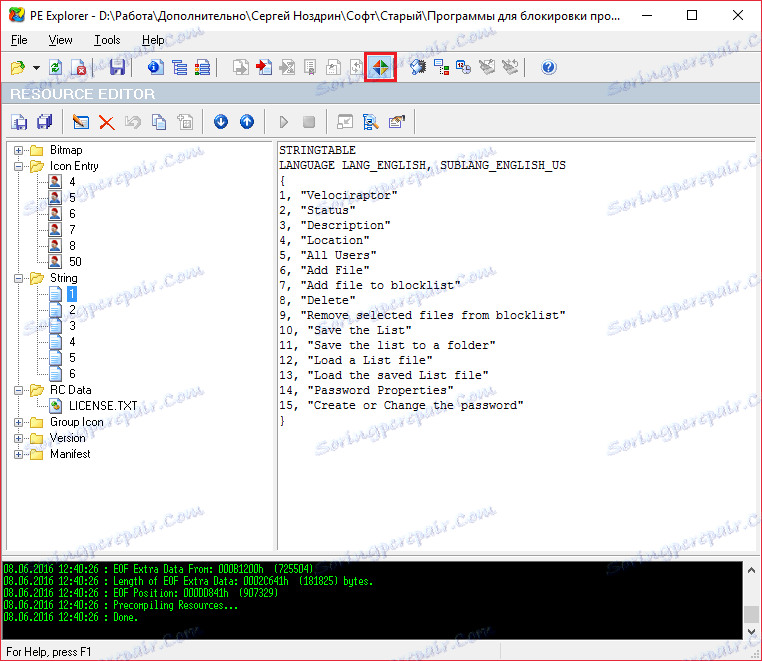The height and width of the screenshot is (661, 762).
Task: Collapse the RC Data folder node
Action: coord(18,390)
